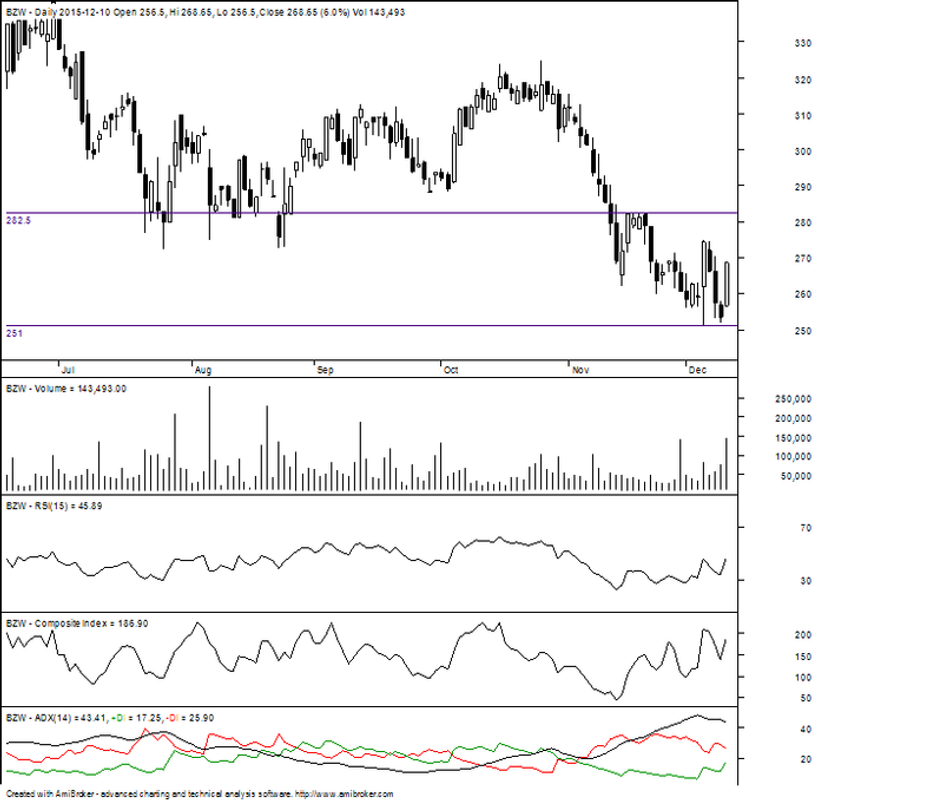
Task: Click the red -DI value label
Action: pos(180,718)
